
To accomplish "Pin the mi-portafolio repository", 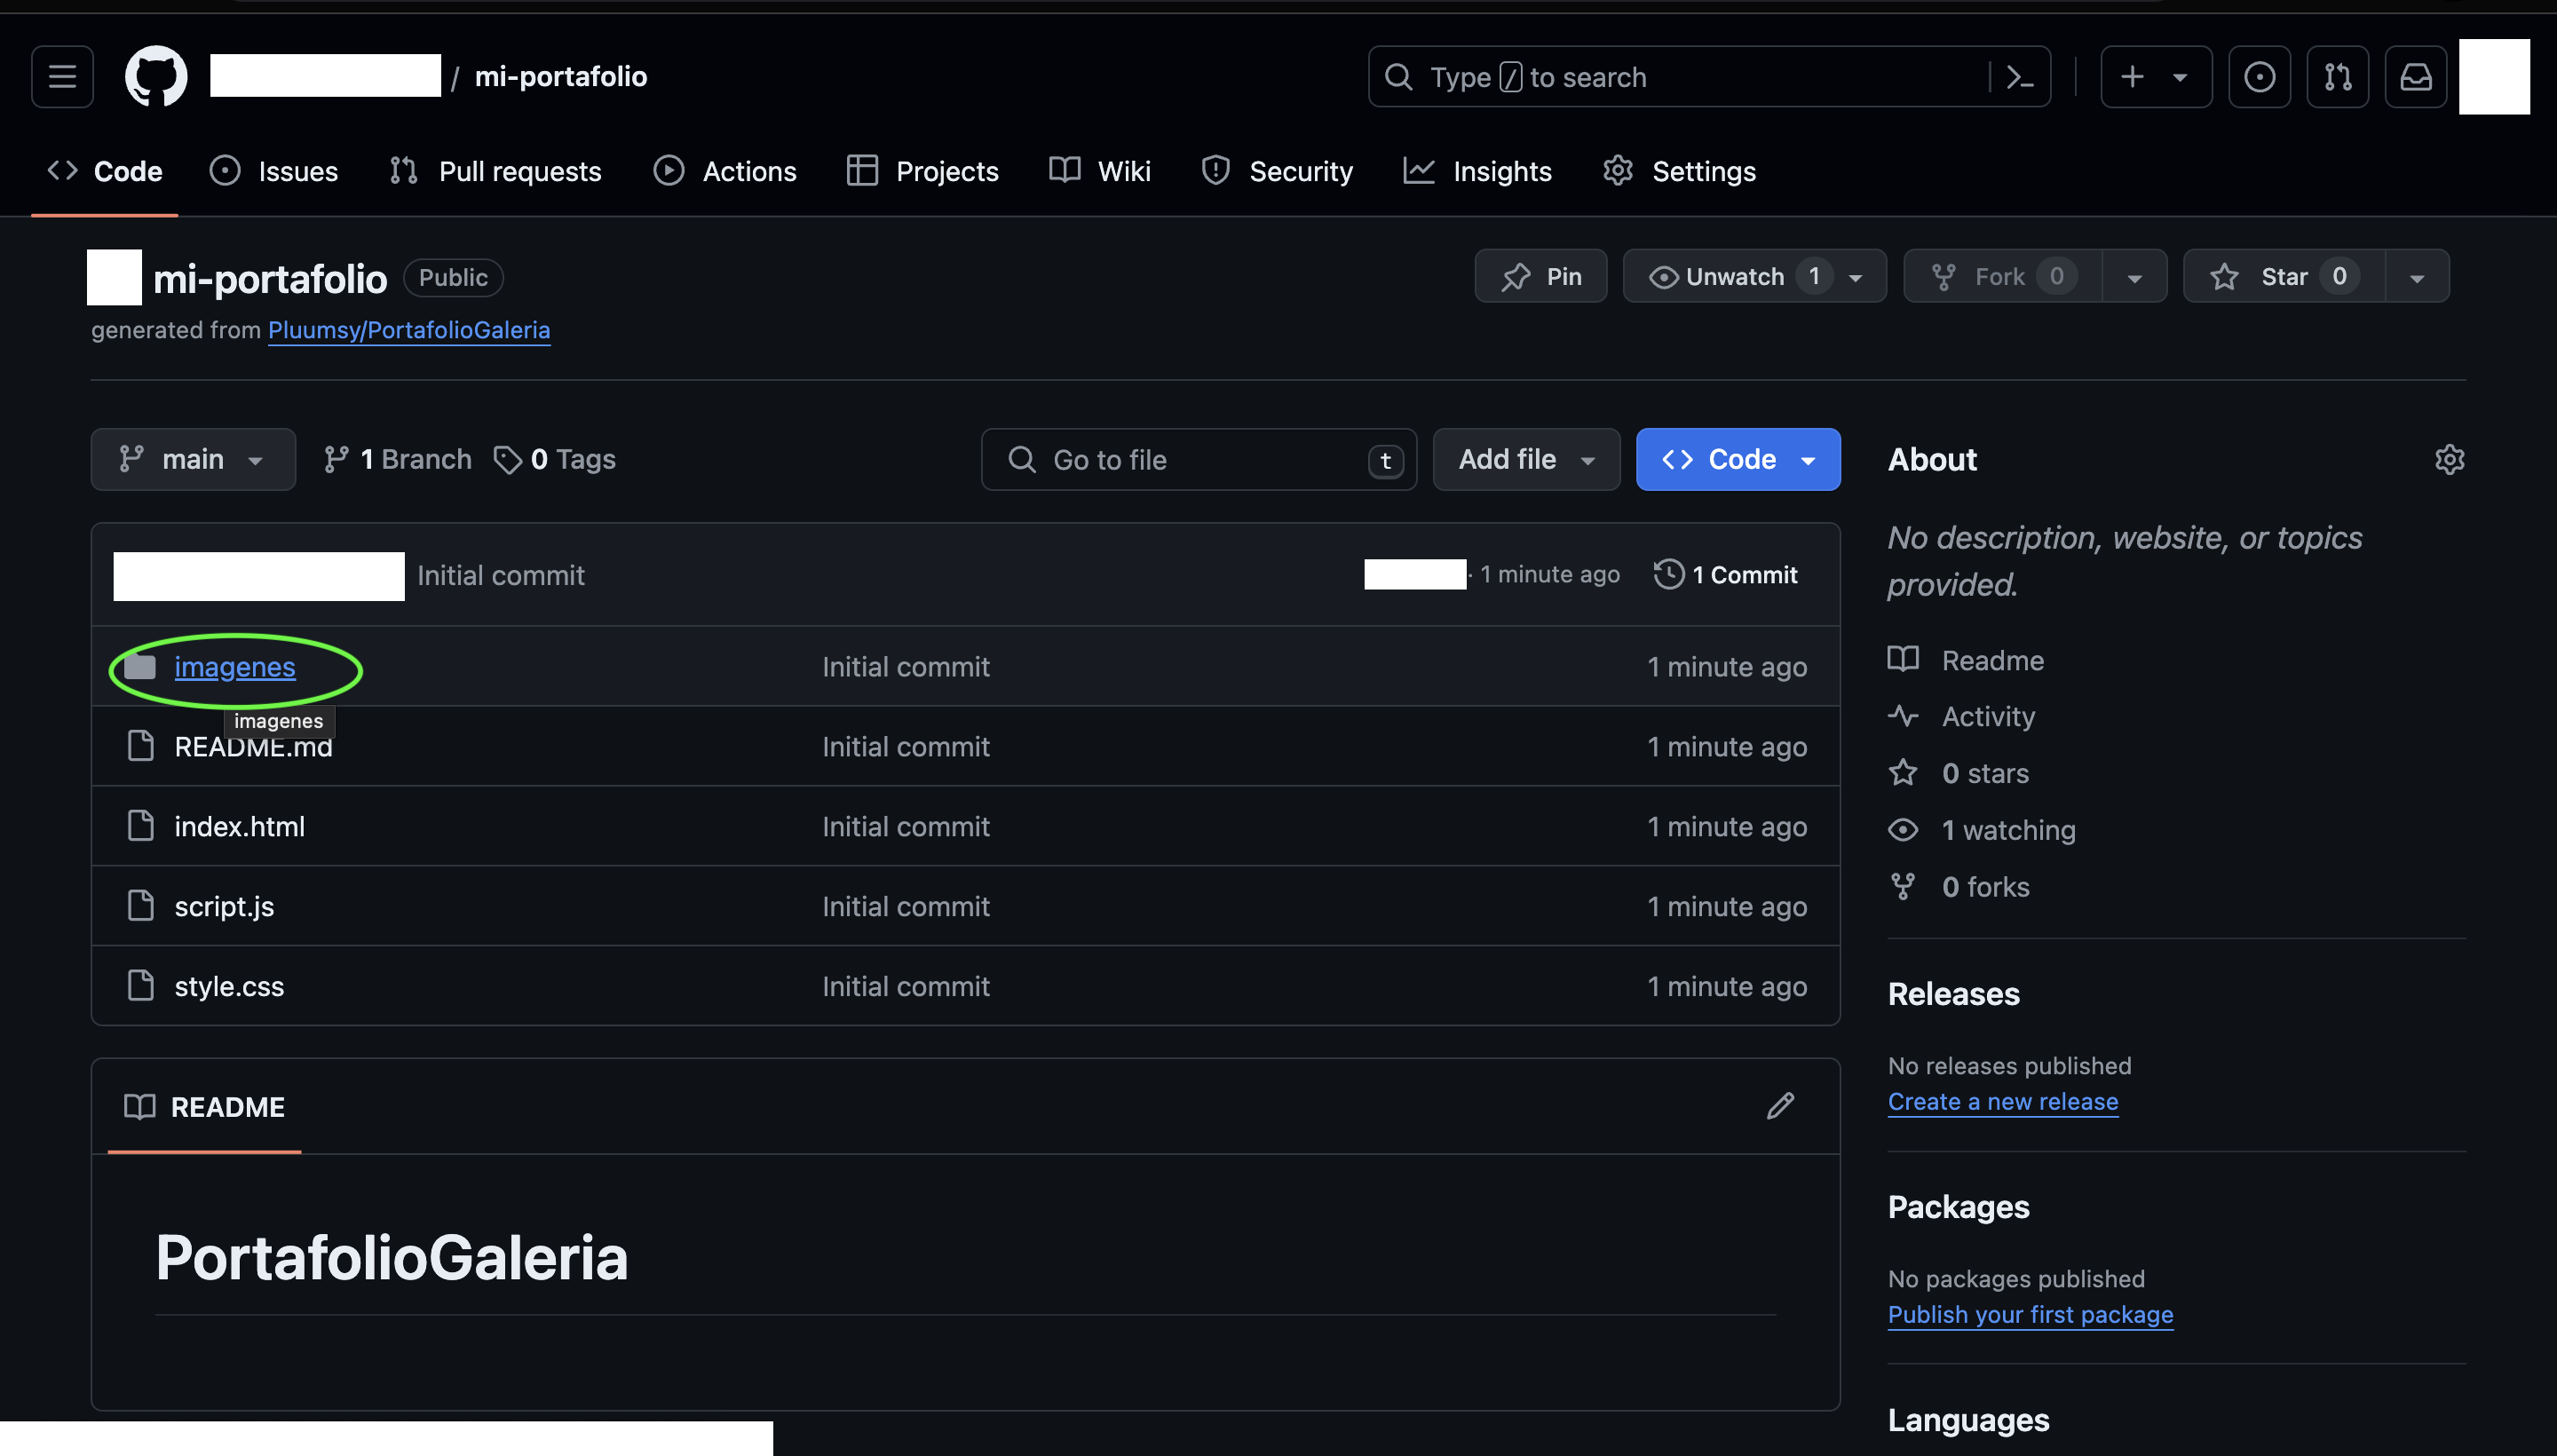I will pos(1541,276).
